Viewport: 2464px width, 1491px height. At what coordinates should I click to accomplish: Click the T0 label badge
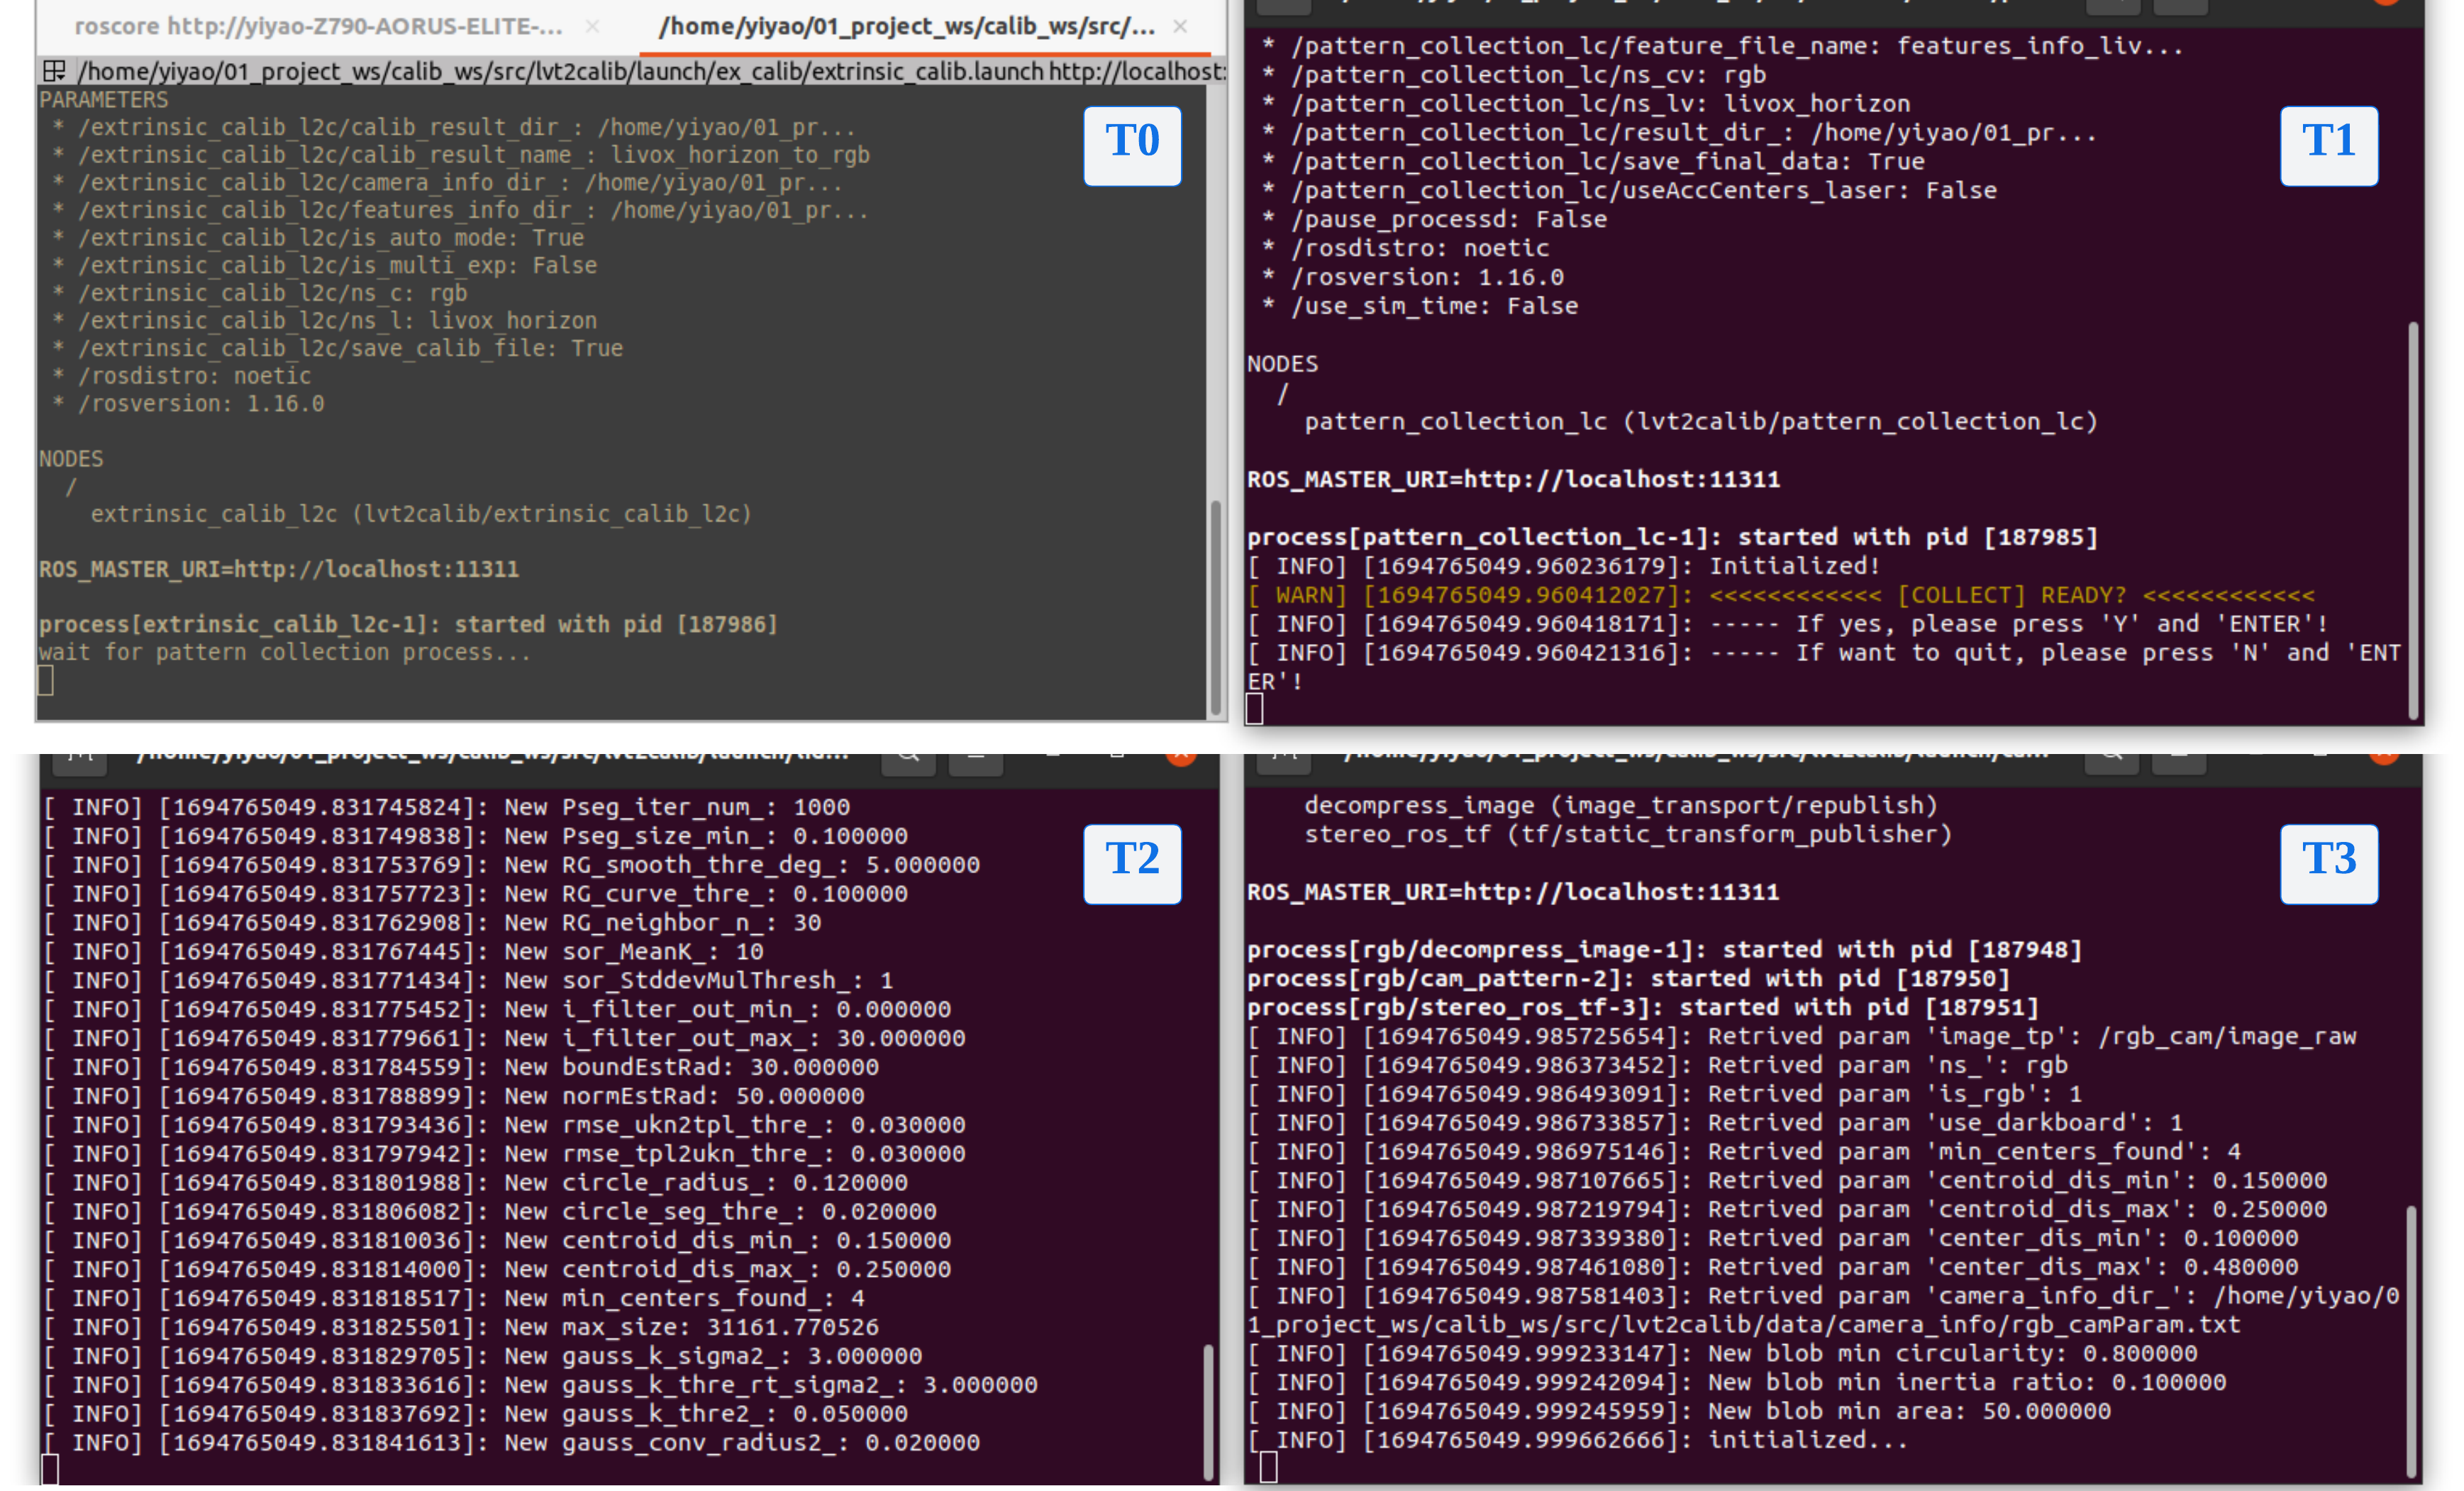pos(1132,145)
